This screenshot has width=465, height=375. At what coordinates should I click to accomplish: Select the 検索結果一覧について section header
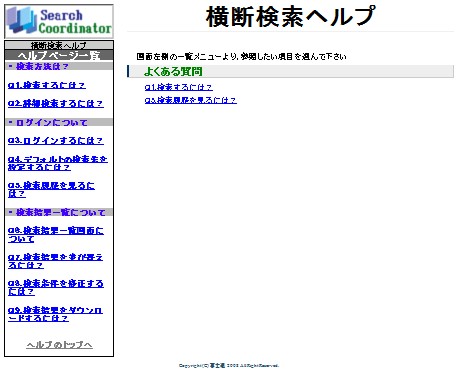coord(59,212)
